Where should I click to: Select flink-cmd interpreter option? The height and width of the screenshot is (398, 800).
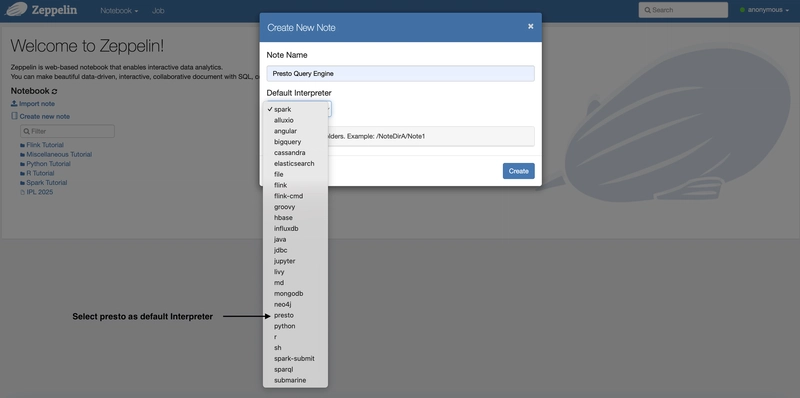click(295, 196)
